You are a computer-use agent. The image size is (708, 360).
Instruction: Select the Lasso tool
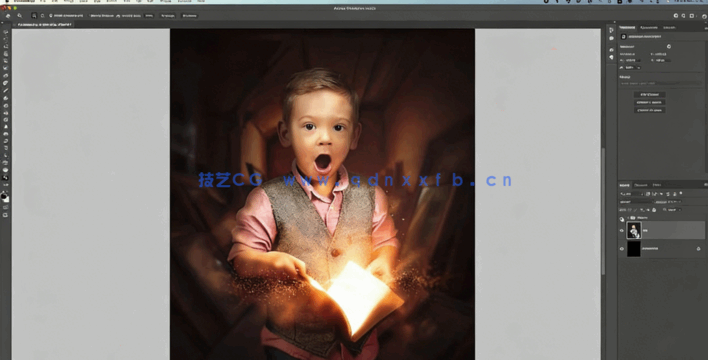pyautogui.click(x=5, y=46)
